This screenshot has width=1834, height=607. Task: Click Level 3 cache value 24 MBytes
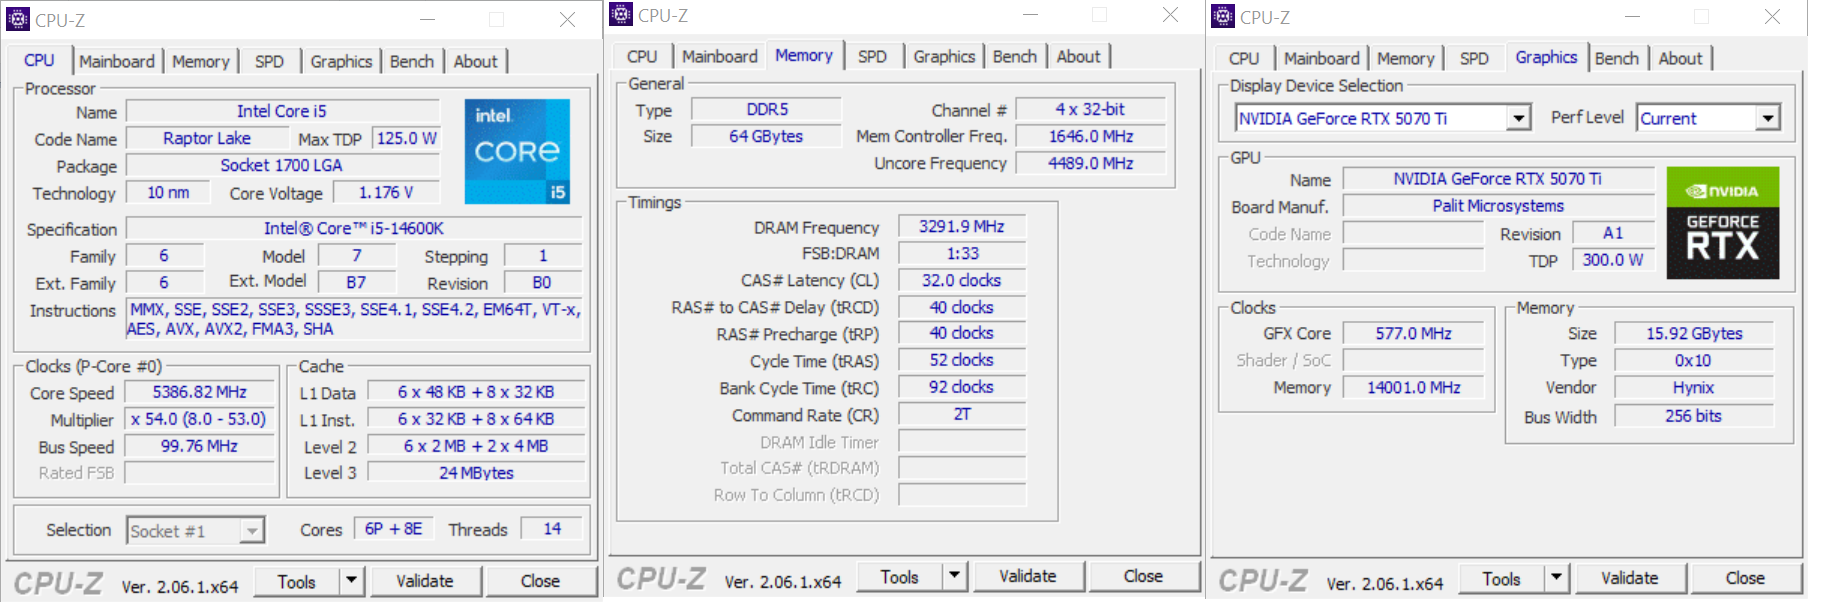[476, 472]
